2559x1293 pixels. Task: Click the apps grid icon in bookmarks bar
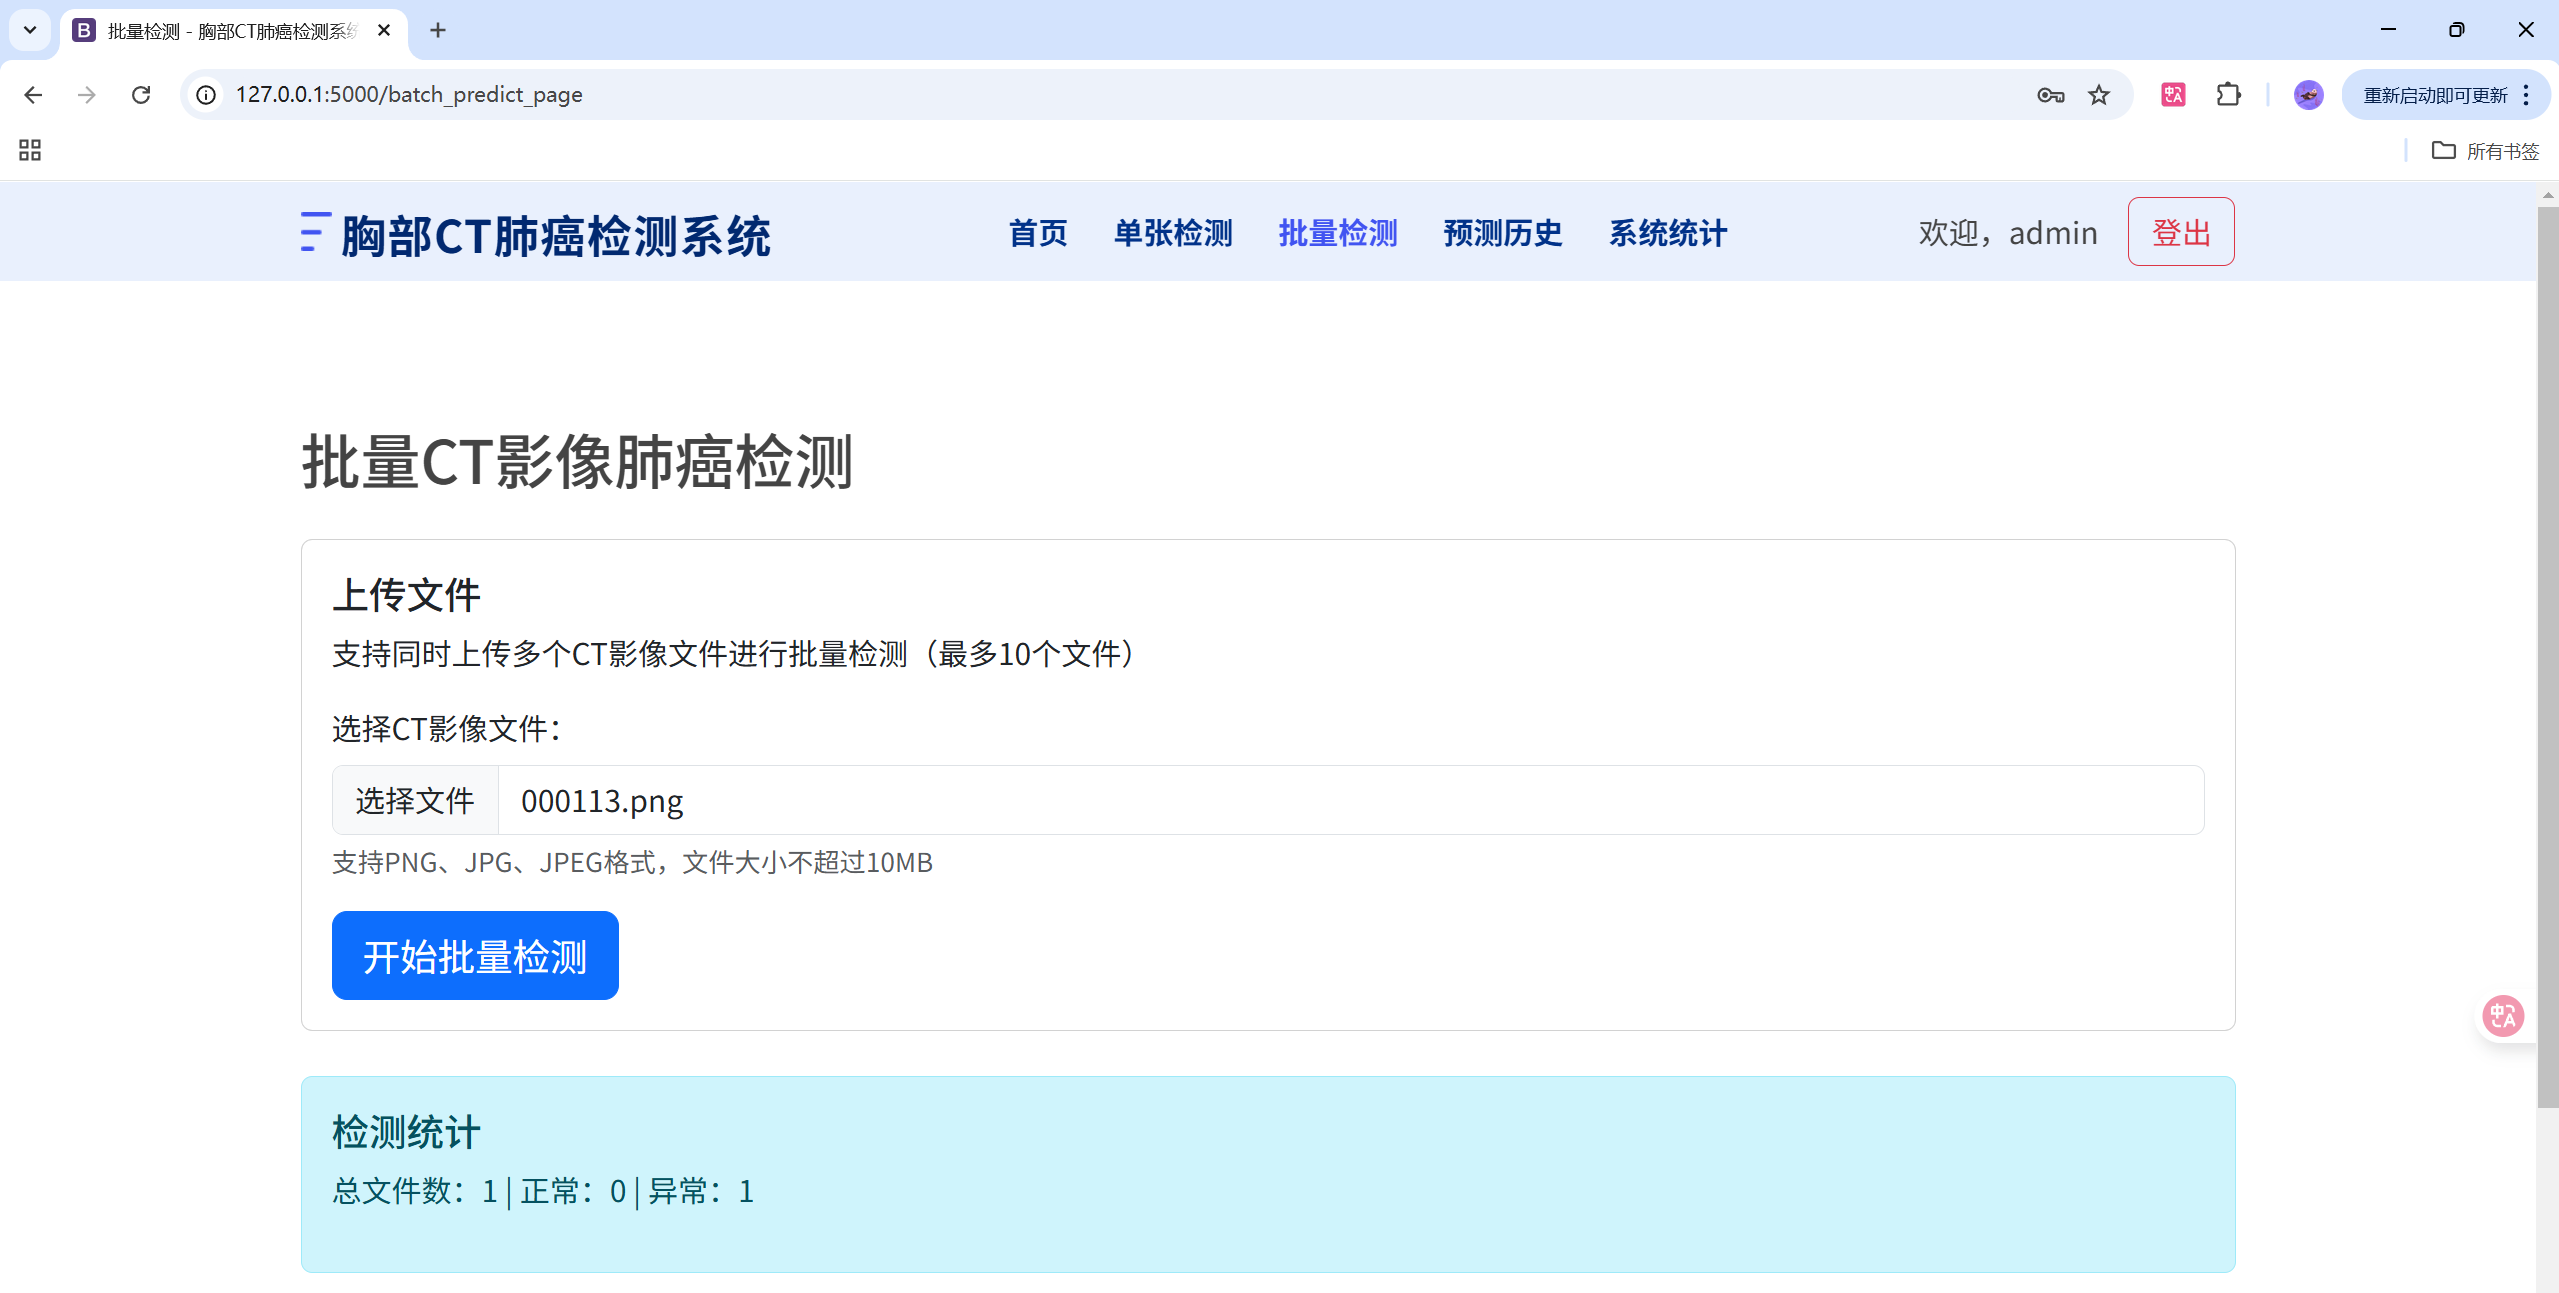point(30,151)
